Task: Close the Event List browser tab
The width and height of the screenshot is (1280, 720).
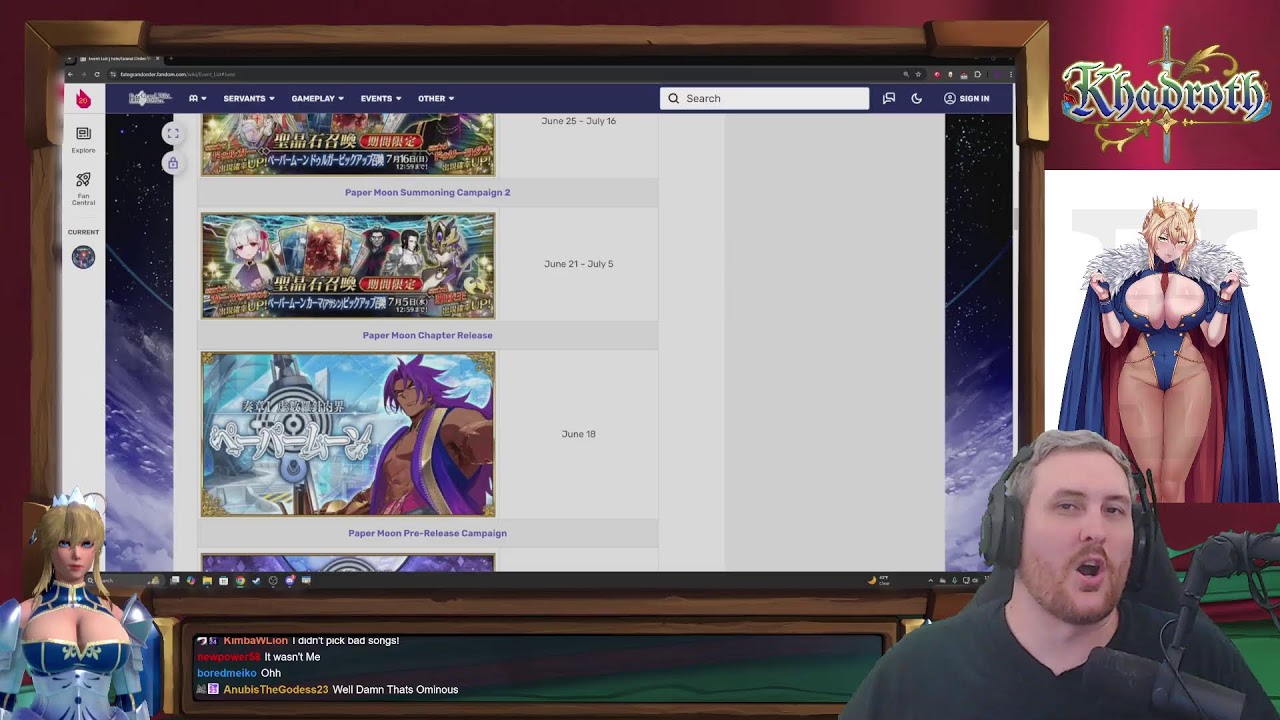Action: [x=158, y=59]
